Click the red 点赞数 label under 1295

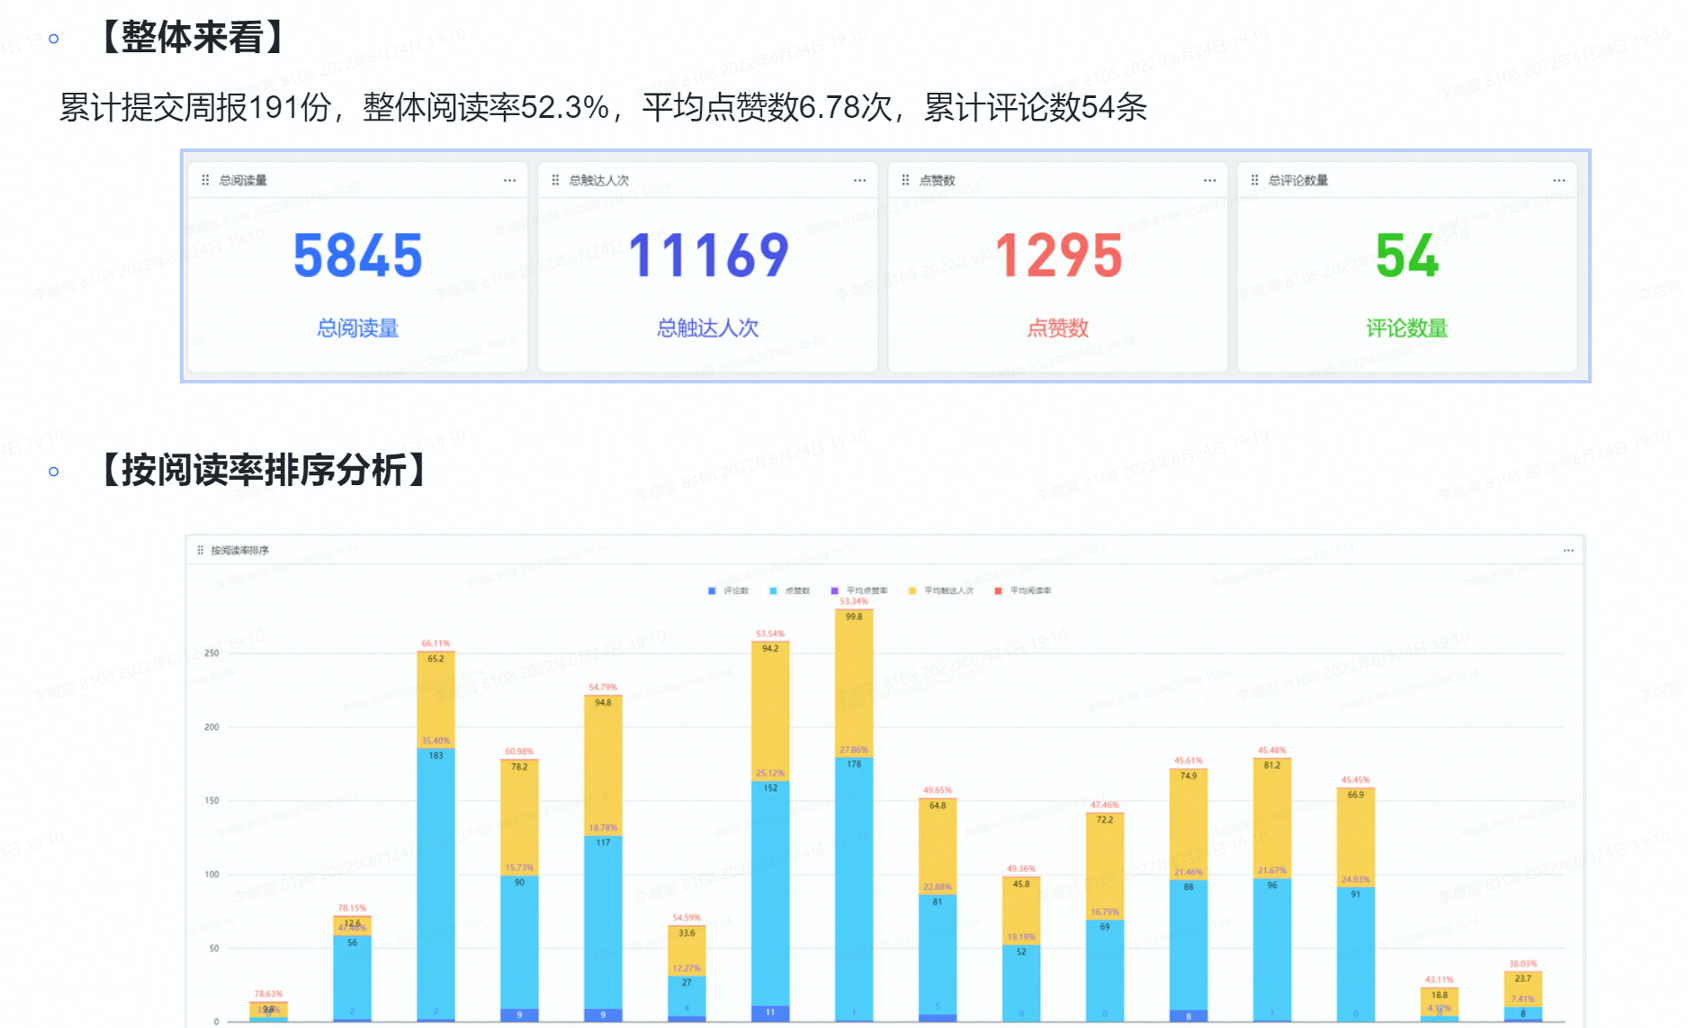click(x=1057, y=328)
